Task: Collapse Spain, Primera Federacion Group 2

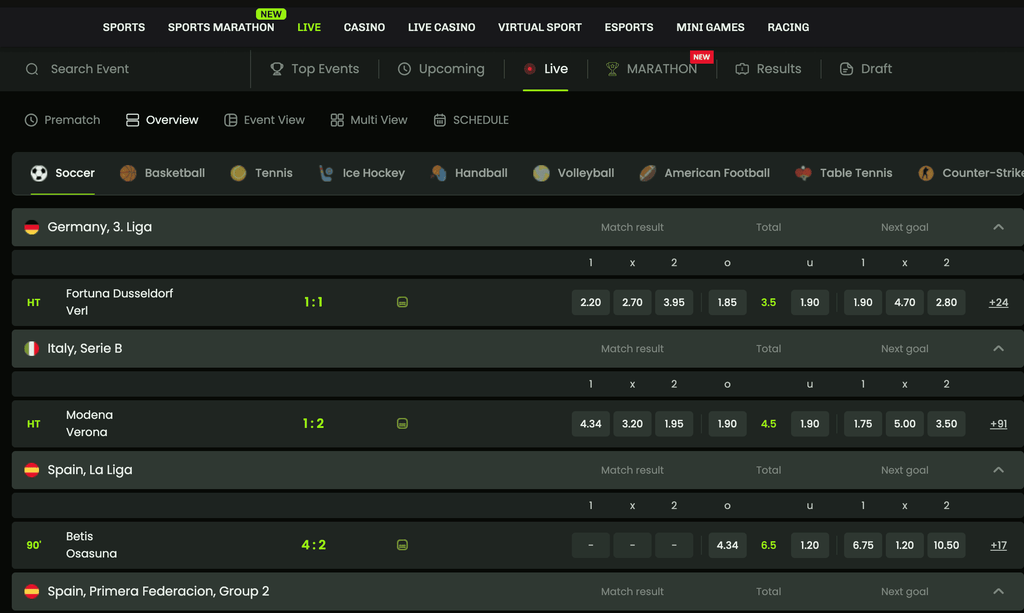Action: point(999,591)
